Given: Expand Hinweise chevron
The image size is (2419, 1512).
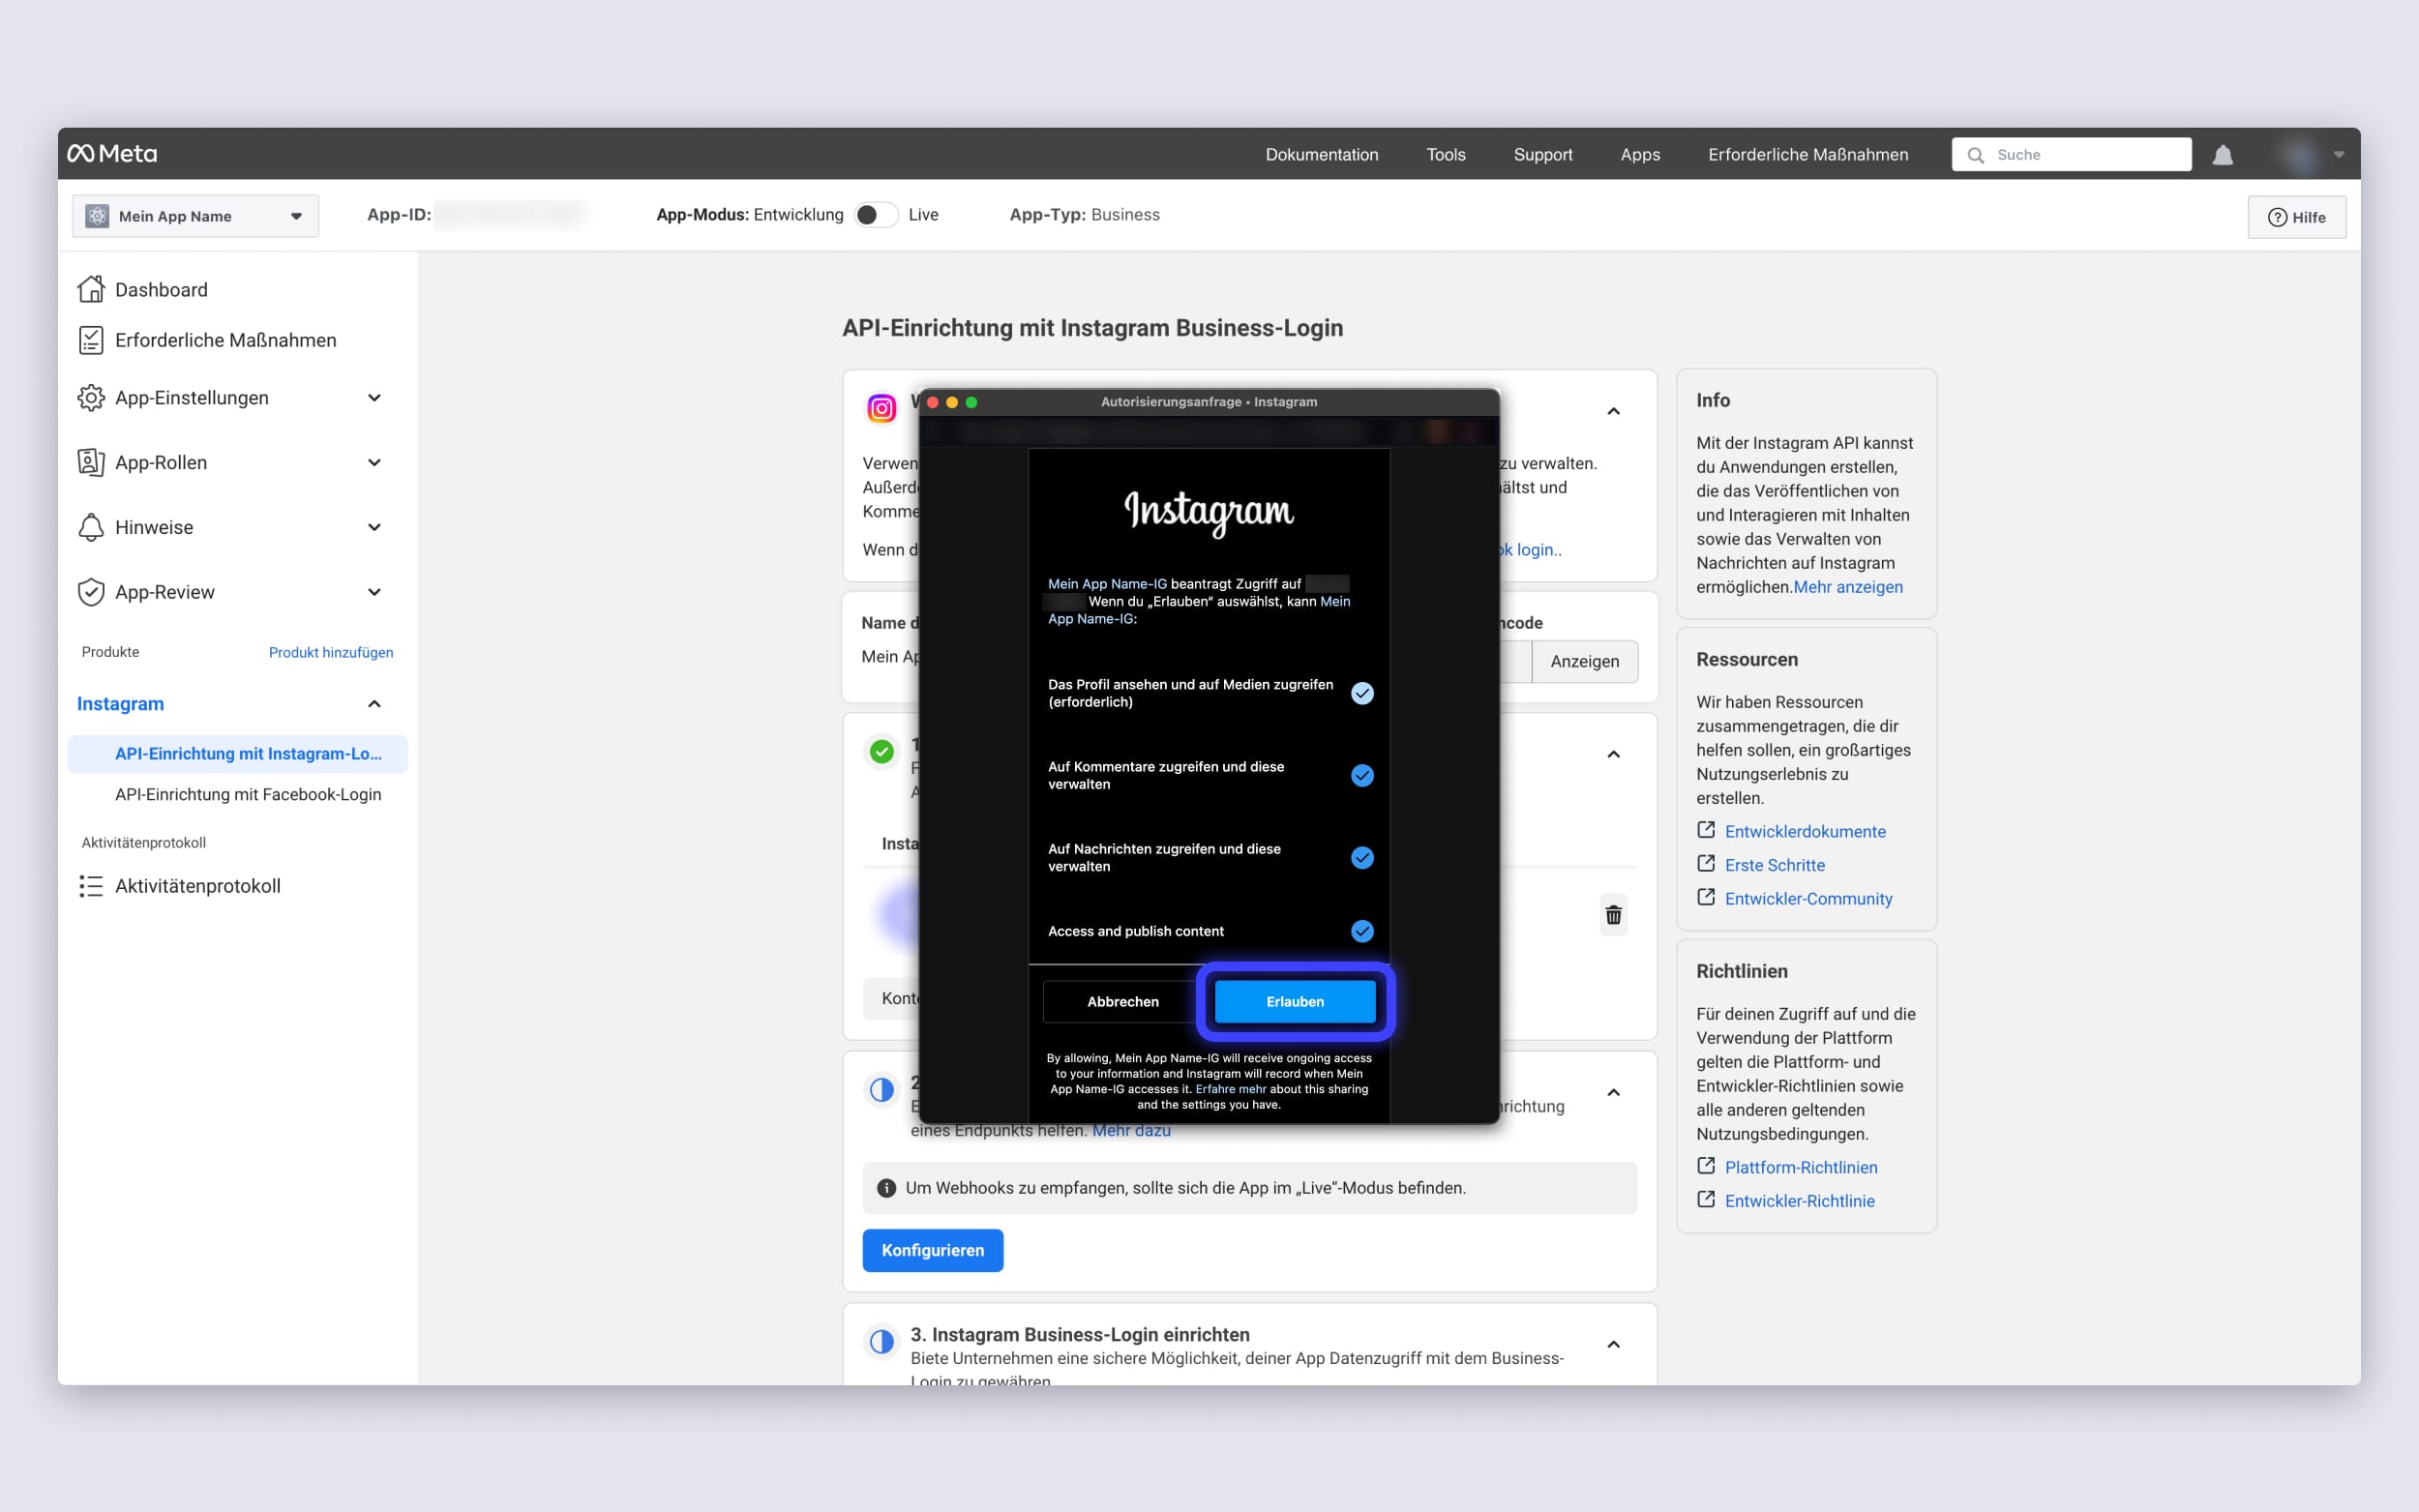Looking at the screenshot, I should pos(374,527).
